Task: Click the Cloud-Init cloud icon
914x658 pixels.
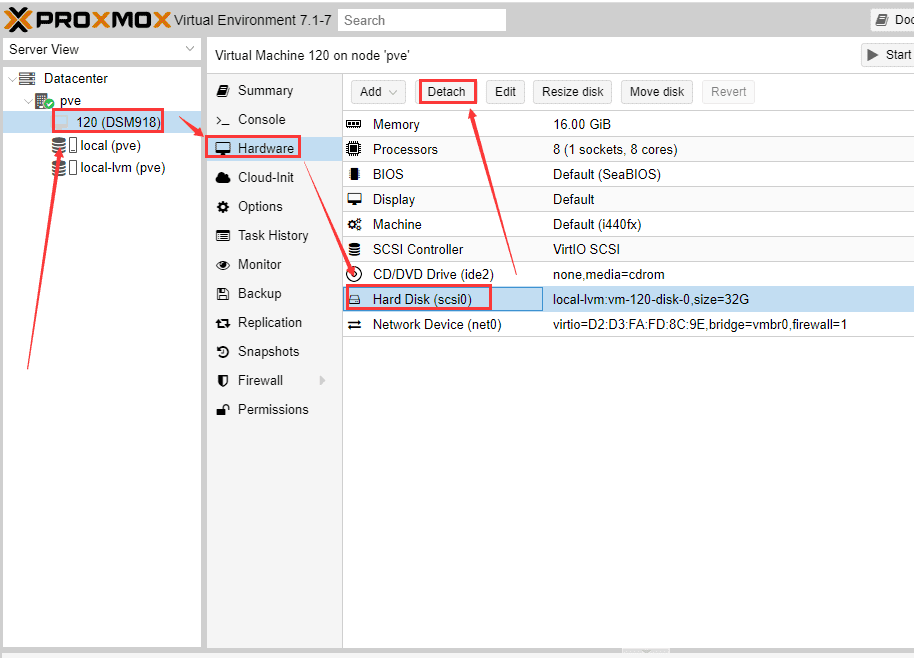Action: pos(223,178)
